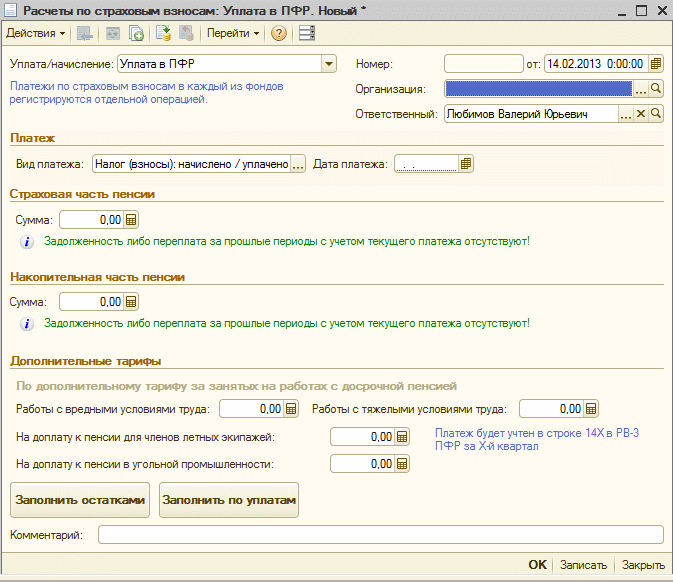Click the copy document toolbar icon
673x582 pixels.
click(x=136, y=33)
